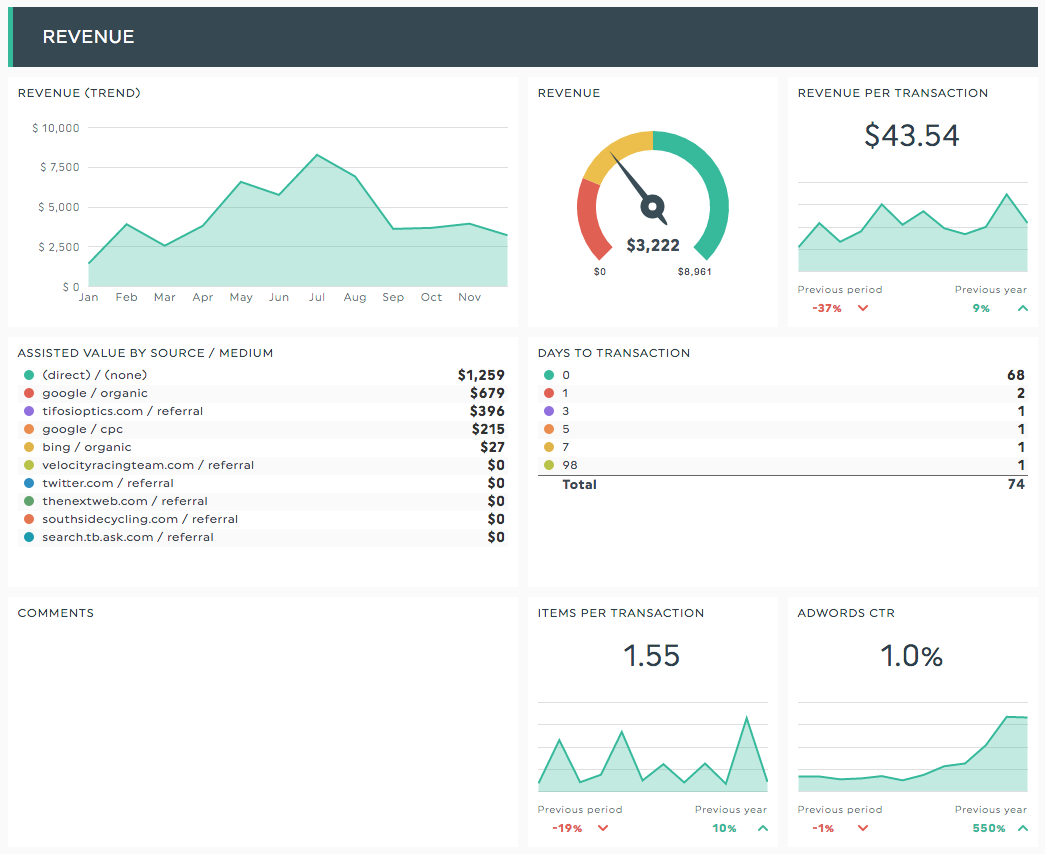The image size is (1045, 854).
Task: Click the -37% previous period change
Action: (827, 308)
